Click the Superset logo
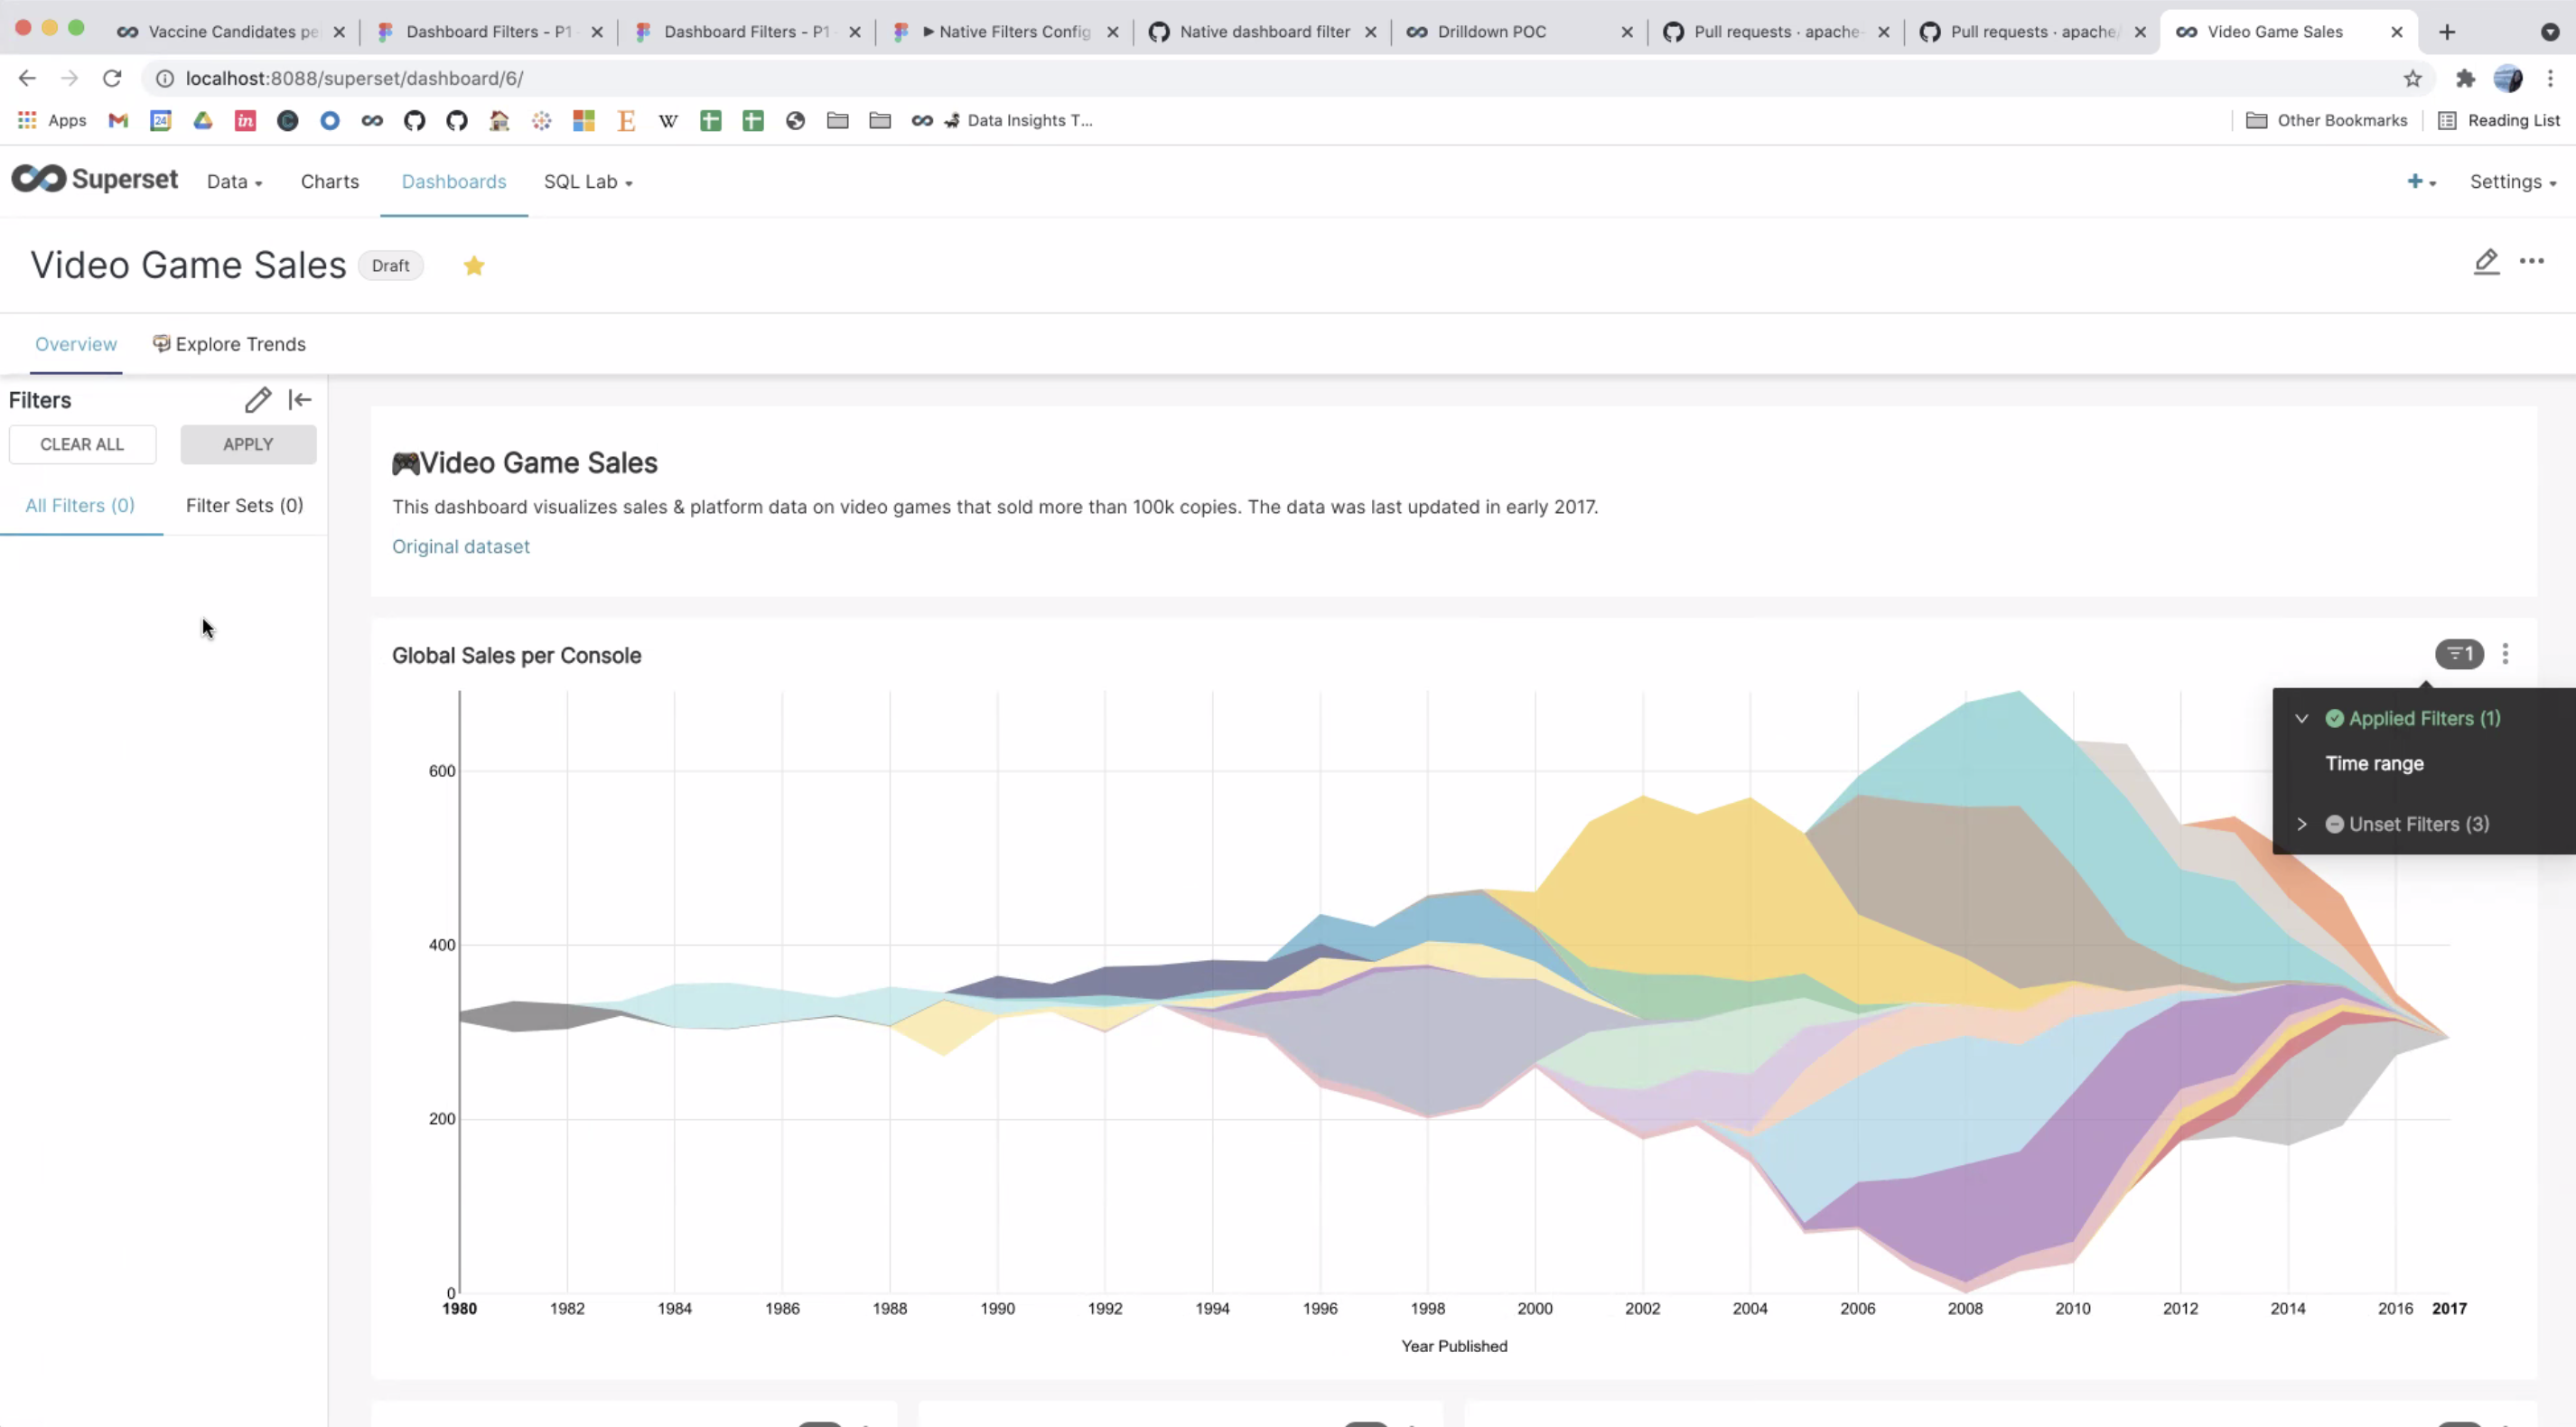Viewport: 2576px width, 1427px height. 95,180
